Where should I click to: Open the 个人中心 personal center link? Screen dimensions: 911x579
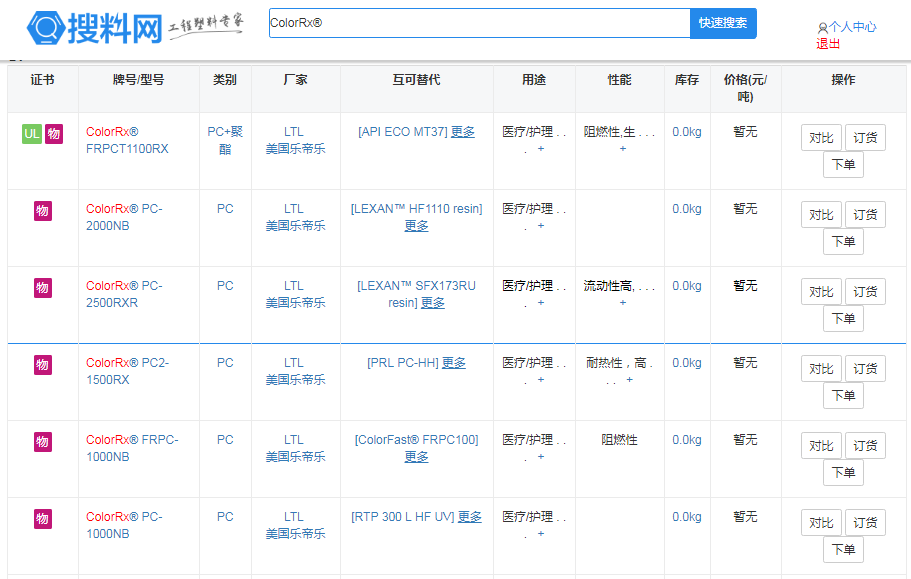(x=851, y=27)
